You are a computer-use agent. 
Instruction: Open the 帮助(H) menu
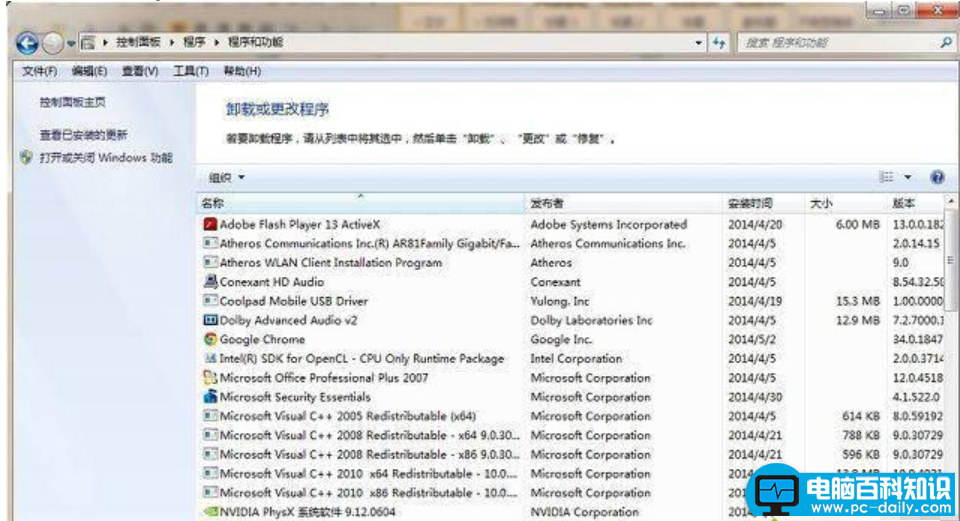click(x=242, y=71)
